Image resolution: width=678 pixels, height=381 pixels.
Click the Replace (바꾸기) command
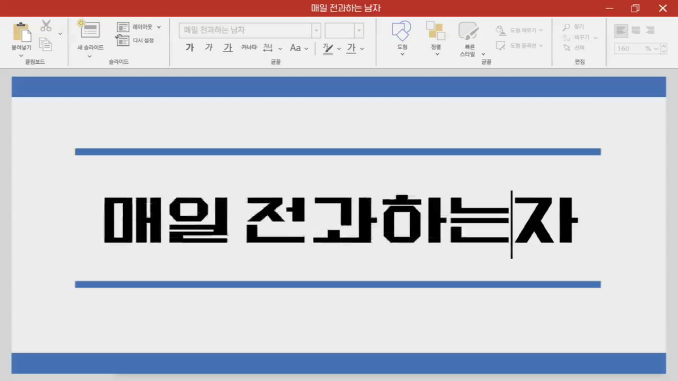pyautogui.click(x=575, y=38)
